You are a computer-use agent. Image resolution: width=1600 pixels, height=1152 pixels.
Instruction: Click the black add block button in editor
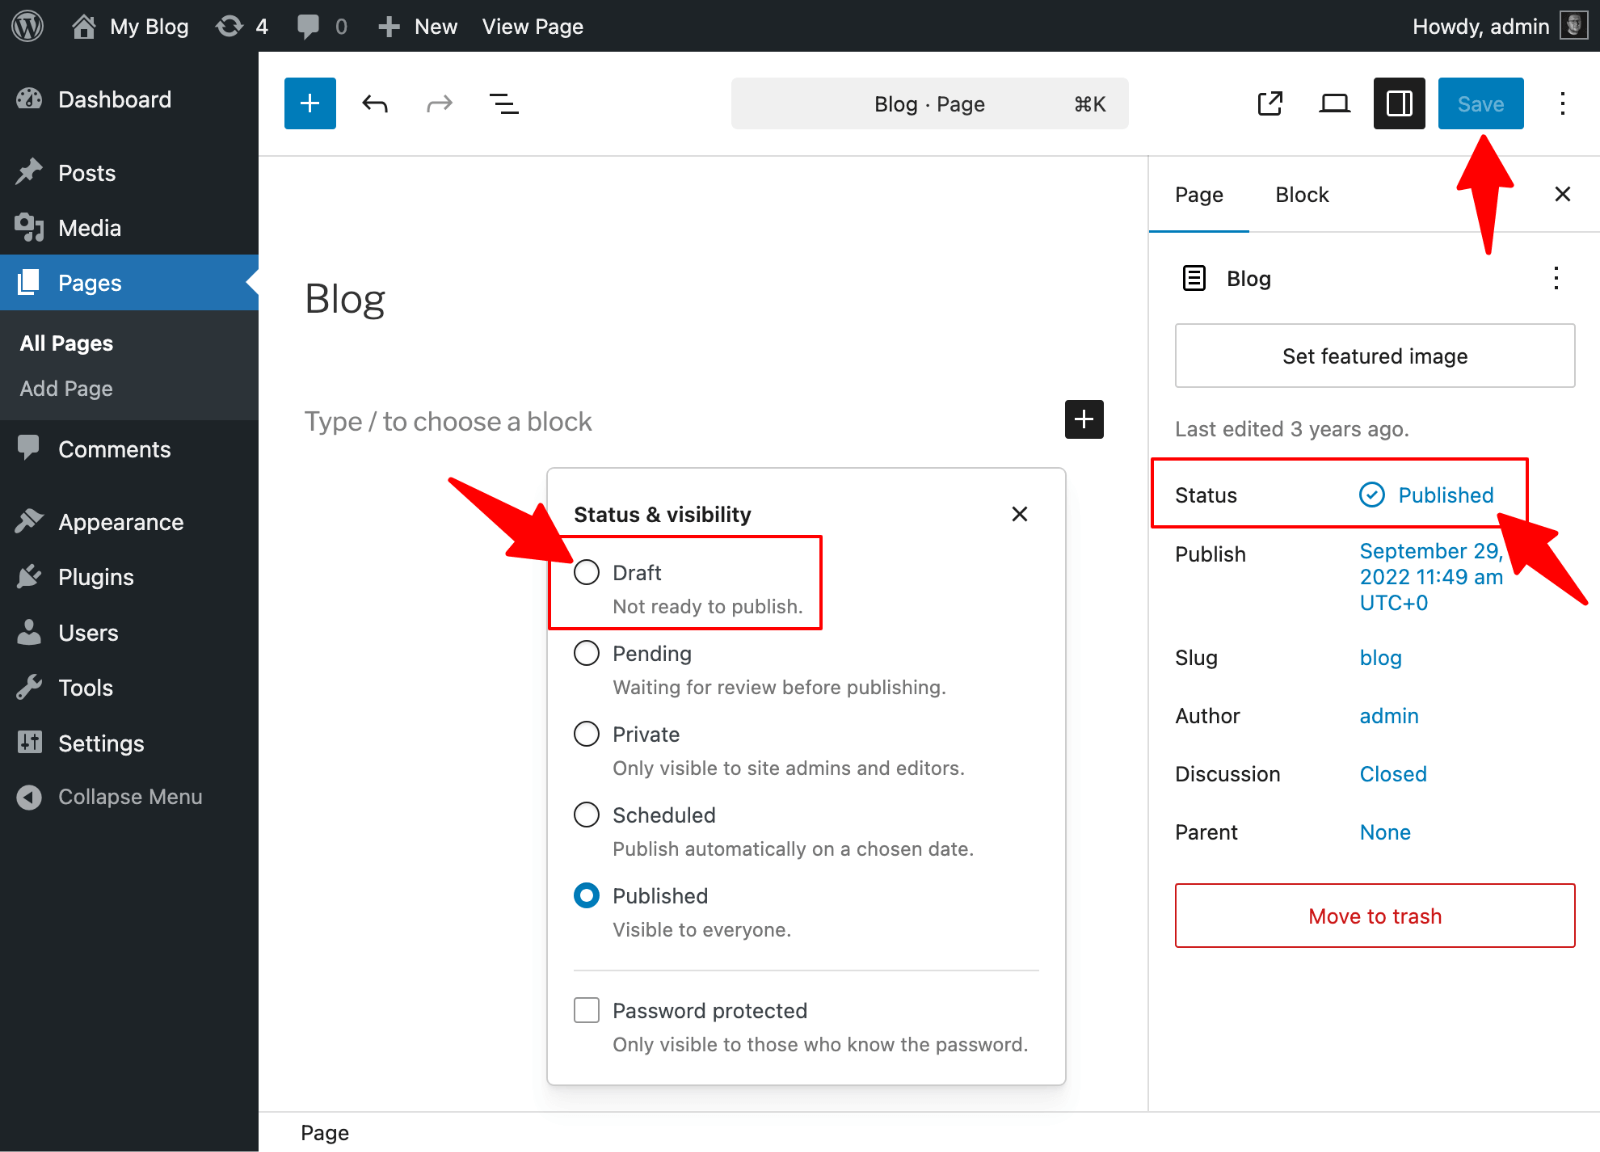(1084, 420)
